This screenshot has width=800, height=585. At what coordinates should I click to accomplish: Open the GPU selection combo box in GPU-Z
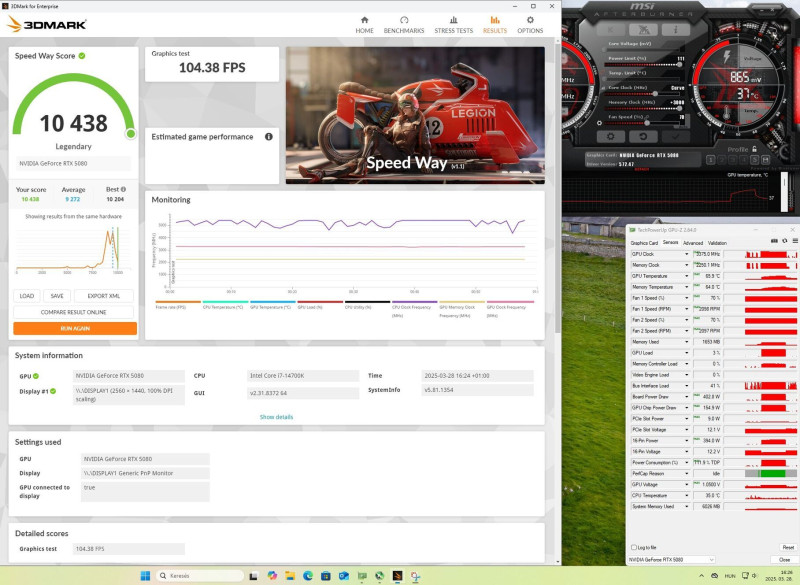click(x=671, y=559)
